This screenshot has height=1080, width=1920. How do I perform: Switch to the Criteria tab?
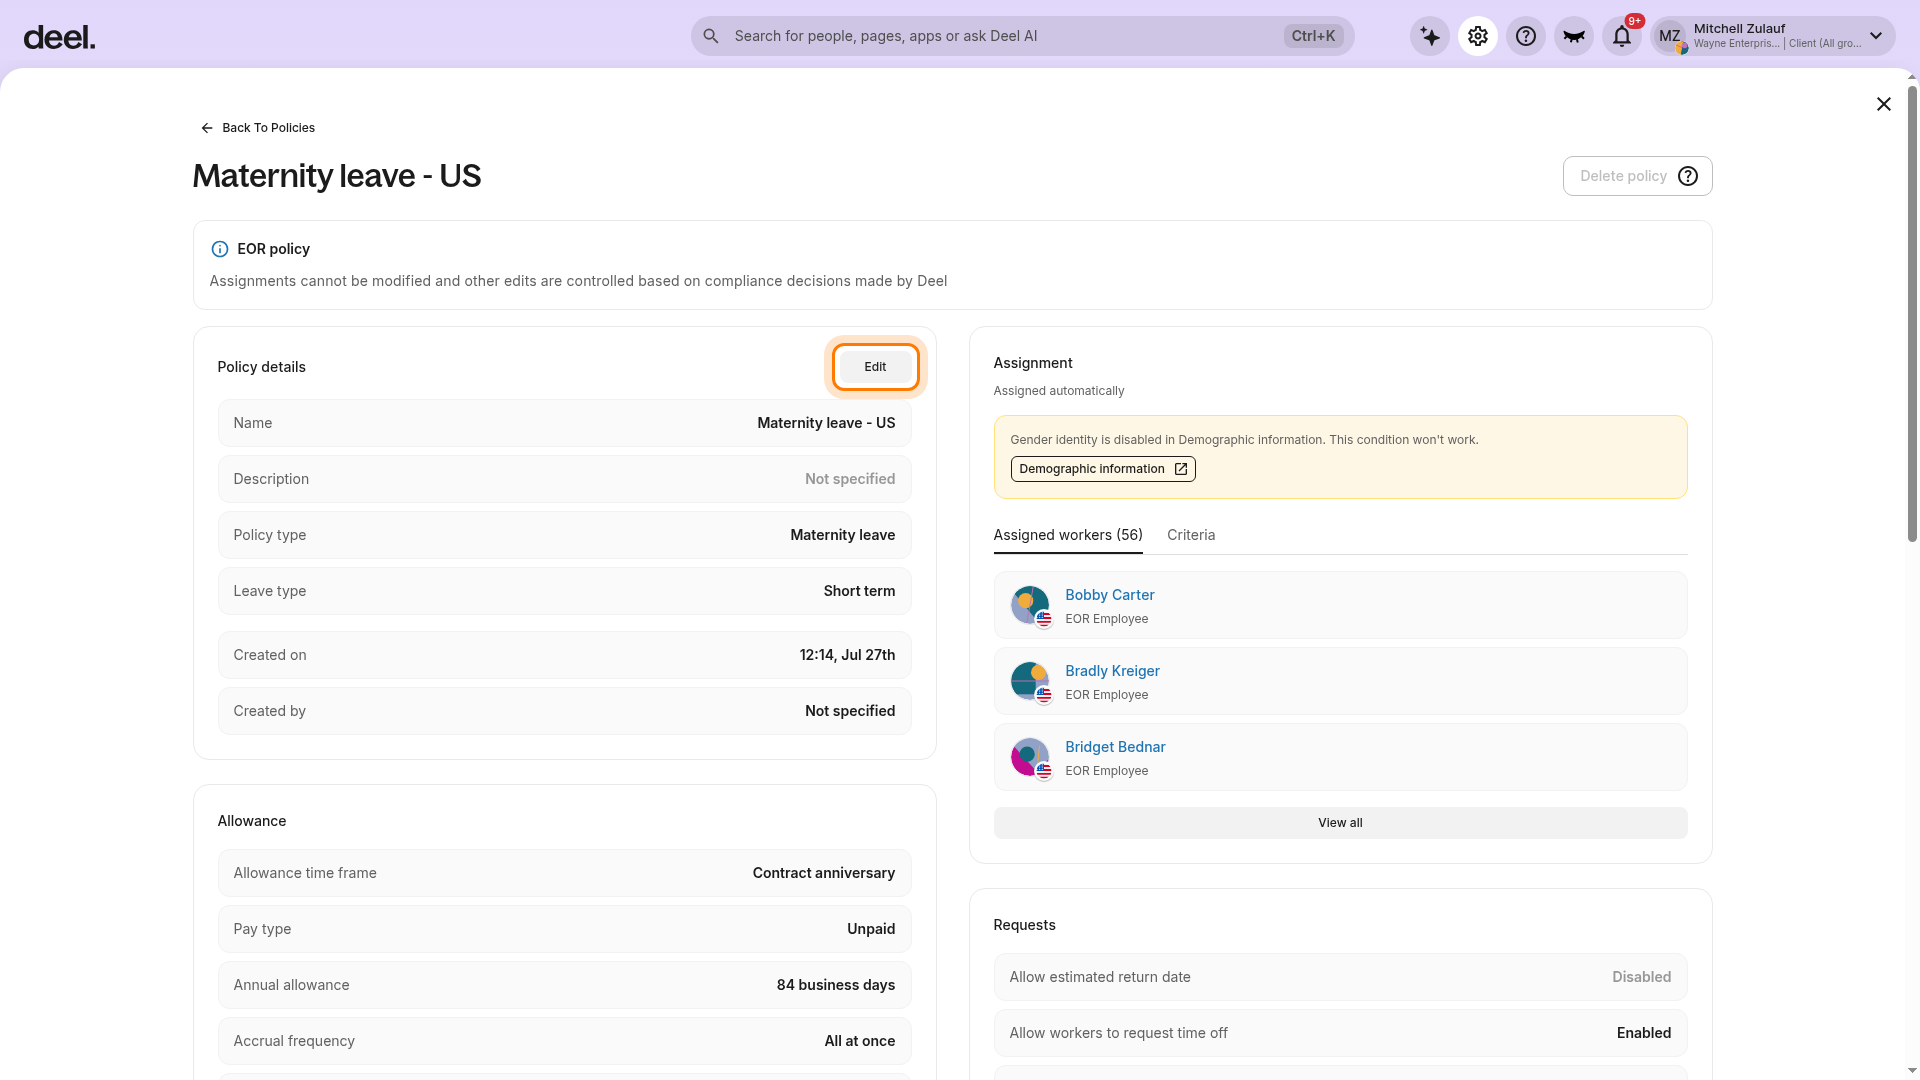click(x=1191, y=535)
